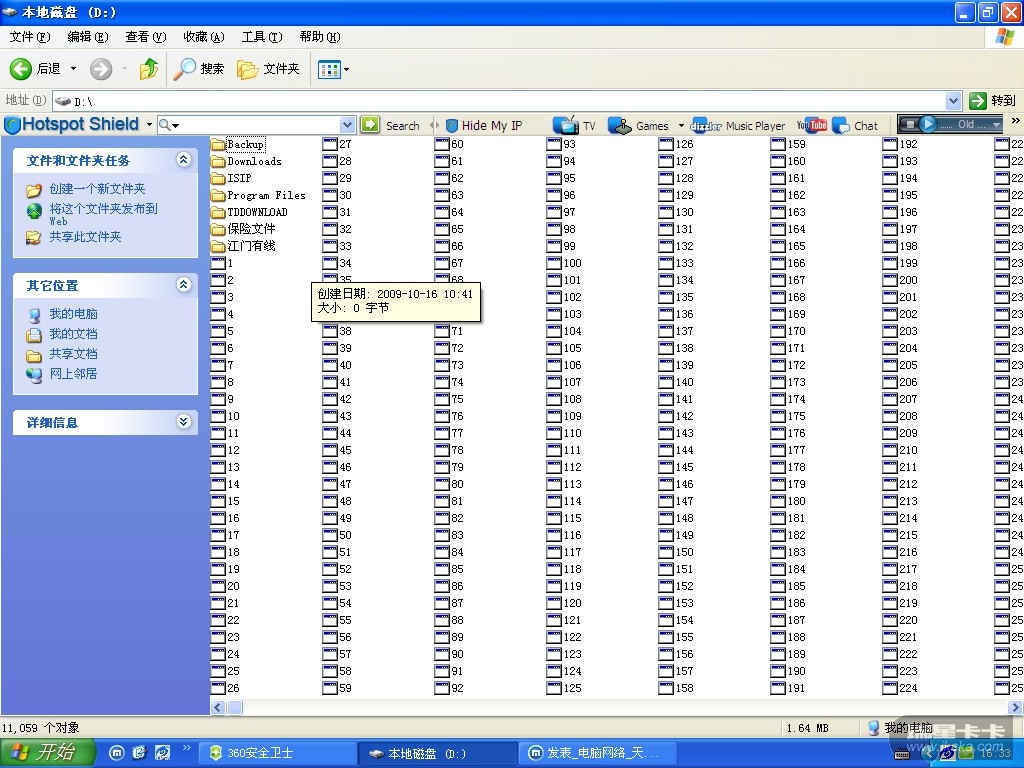Screen dimensions: 1024x768
Task: Select the Program Files folder
Action: [x=258, y=195]
